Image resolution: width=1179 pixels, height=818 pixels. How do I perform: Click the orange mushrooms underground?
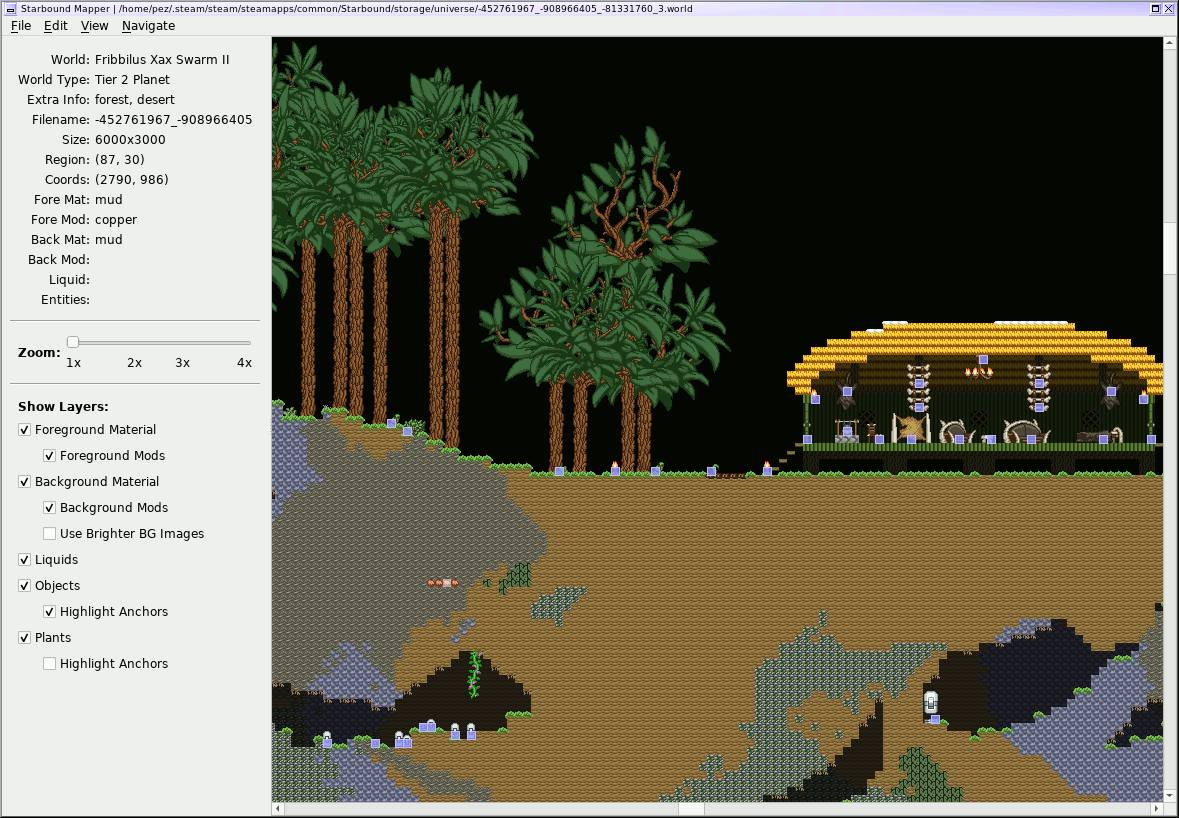point(443,583)
